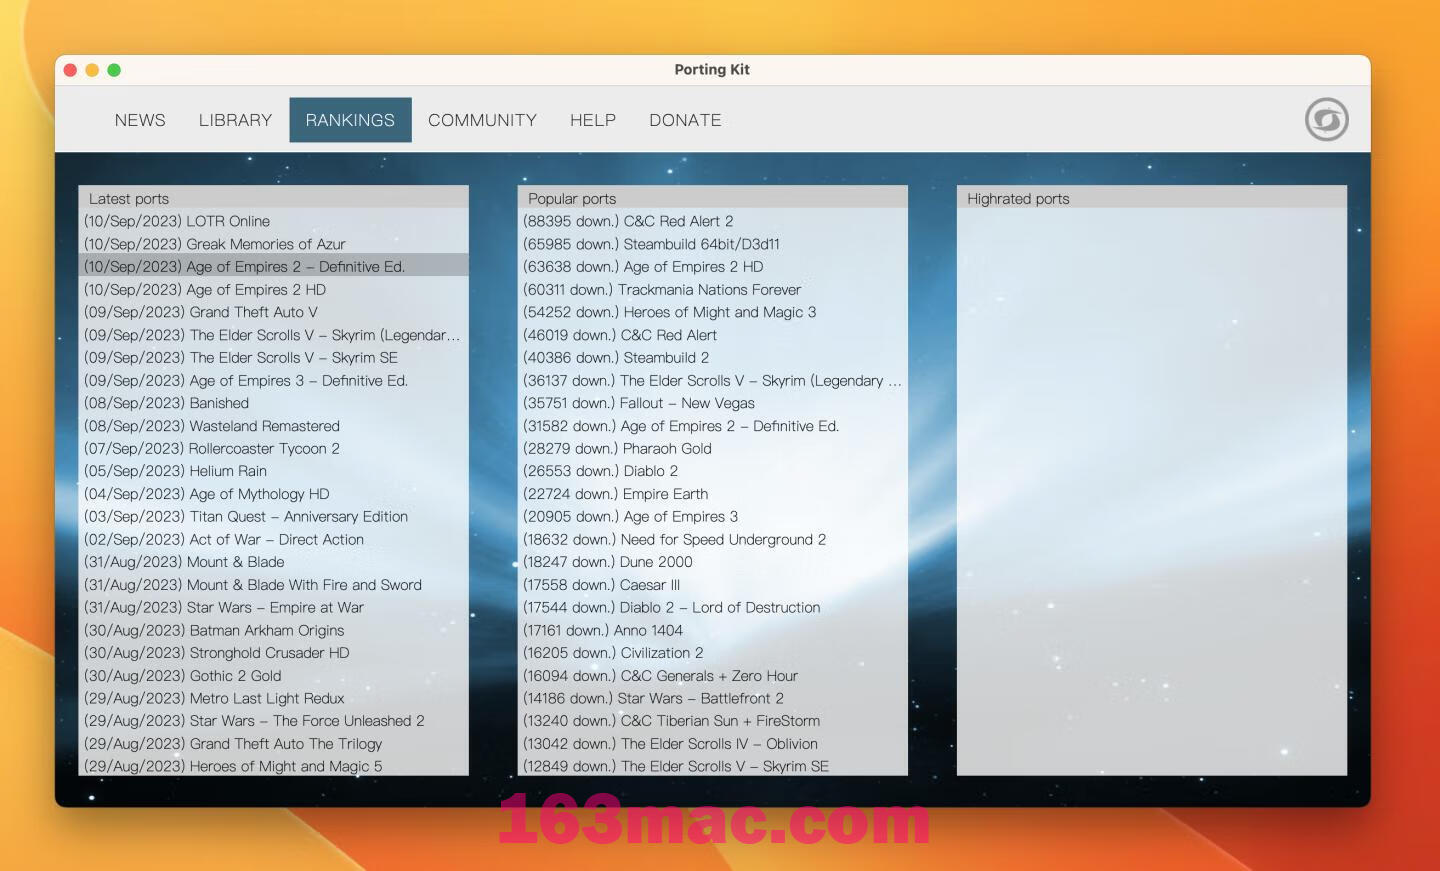Select Act of War – Direct Action
Screen dimensions: 1440x871
pos(273,539)
